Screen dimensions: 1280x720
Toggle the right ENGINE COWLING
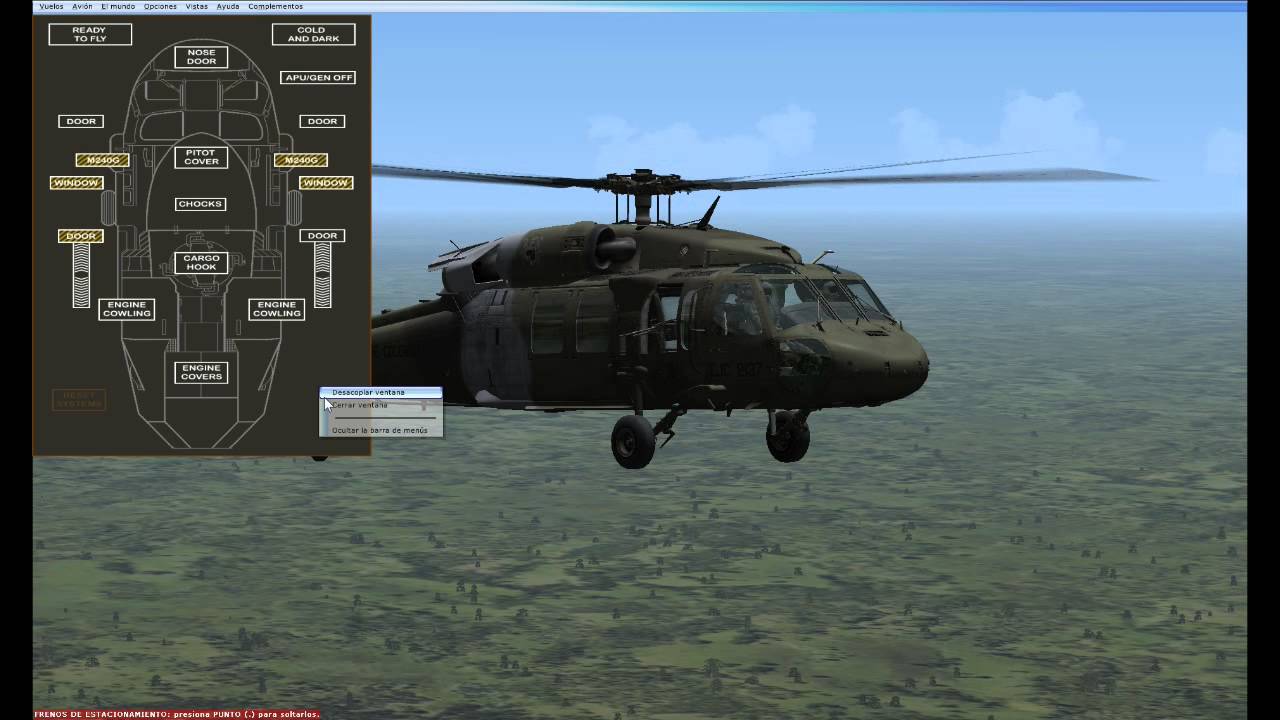[277, 309]
